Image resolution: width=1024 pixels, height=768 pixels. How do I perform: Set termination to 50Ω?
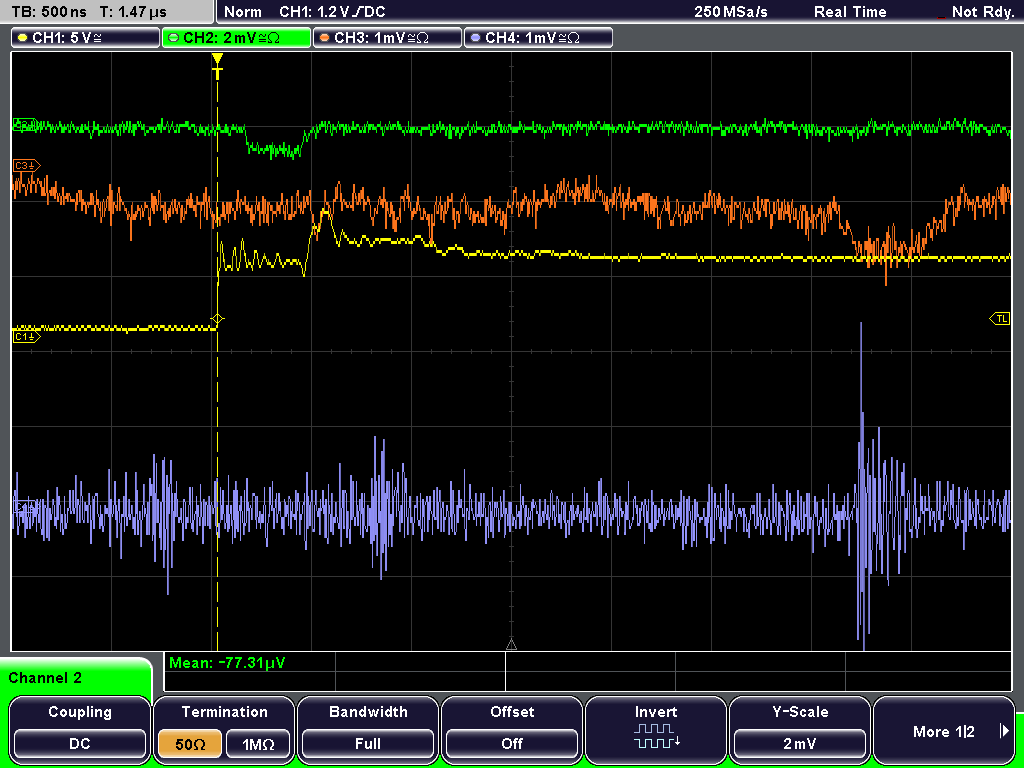pyautogui.click(x=190, y=744)
